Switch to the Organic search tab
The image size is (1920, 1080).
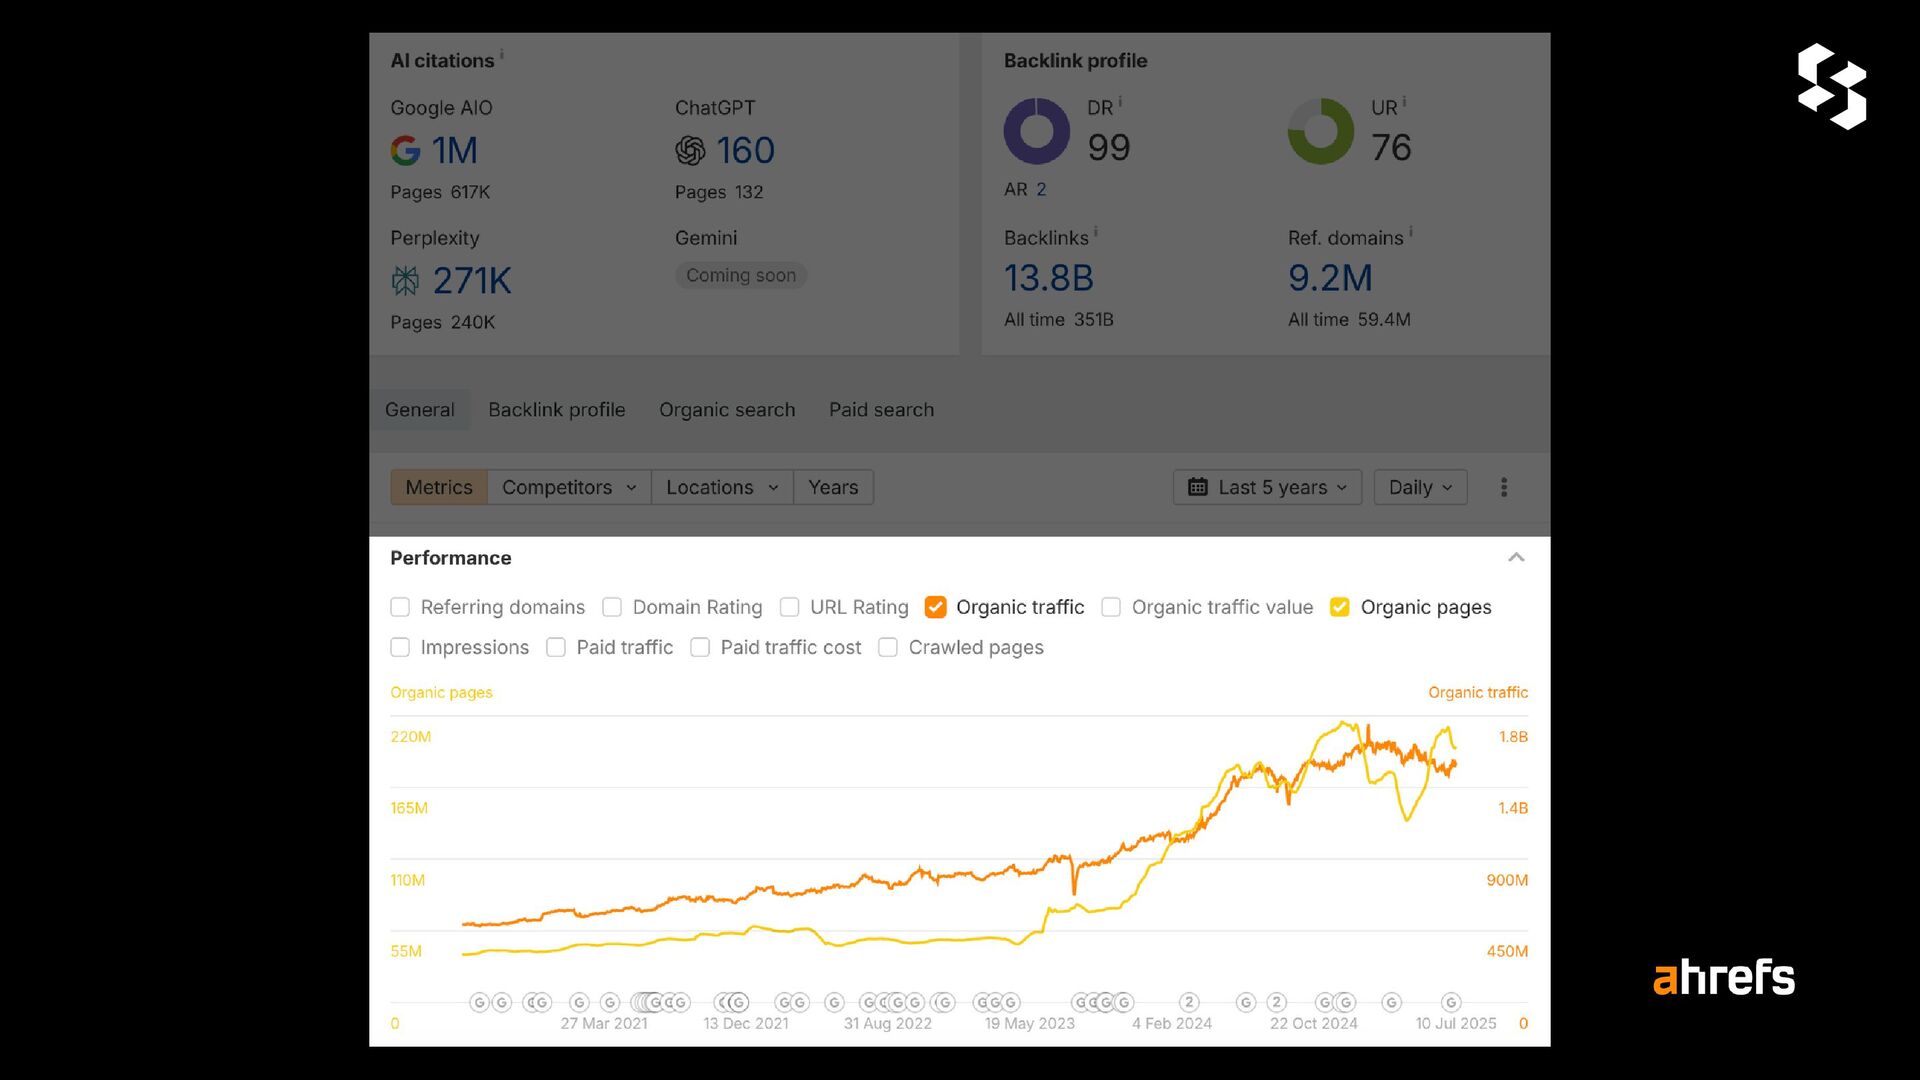(x=727, y=410)
